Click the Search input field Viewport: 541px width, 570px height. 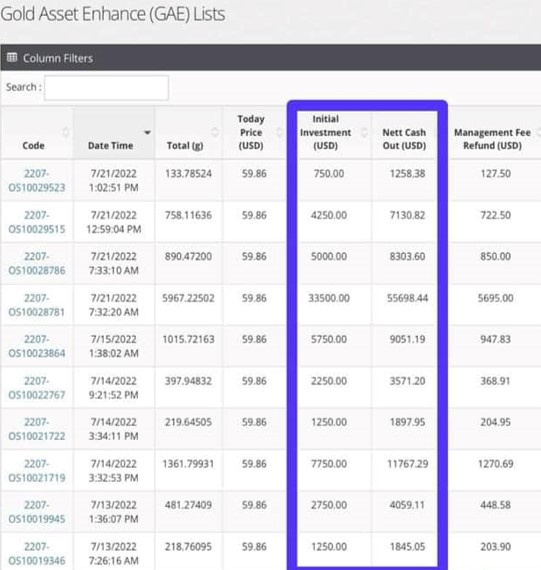[x=107, y=88]
